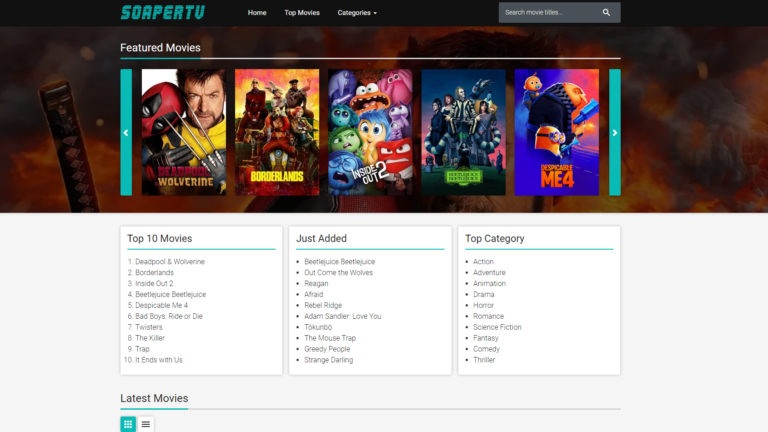The height and width of the screenshot is (432, 768).
Task: Click the Top Category heading
Action: (495, 239)
